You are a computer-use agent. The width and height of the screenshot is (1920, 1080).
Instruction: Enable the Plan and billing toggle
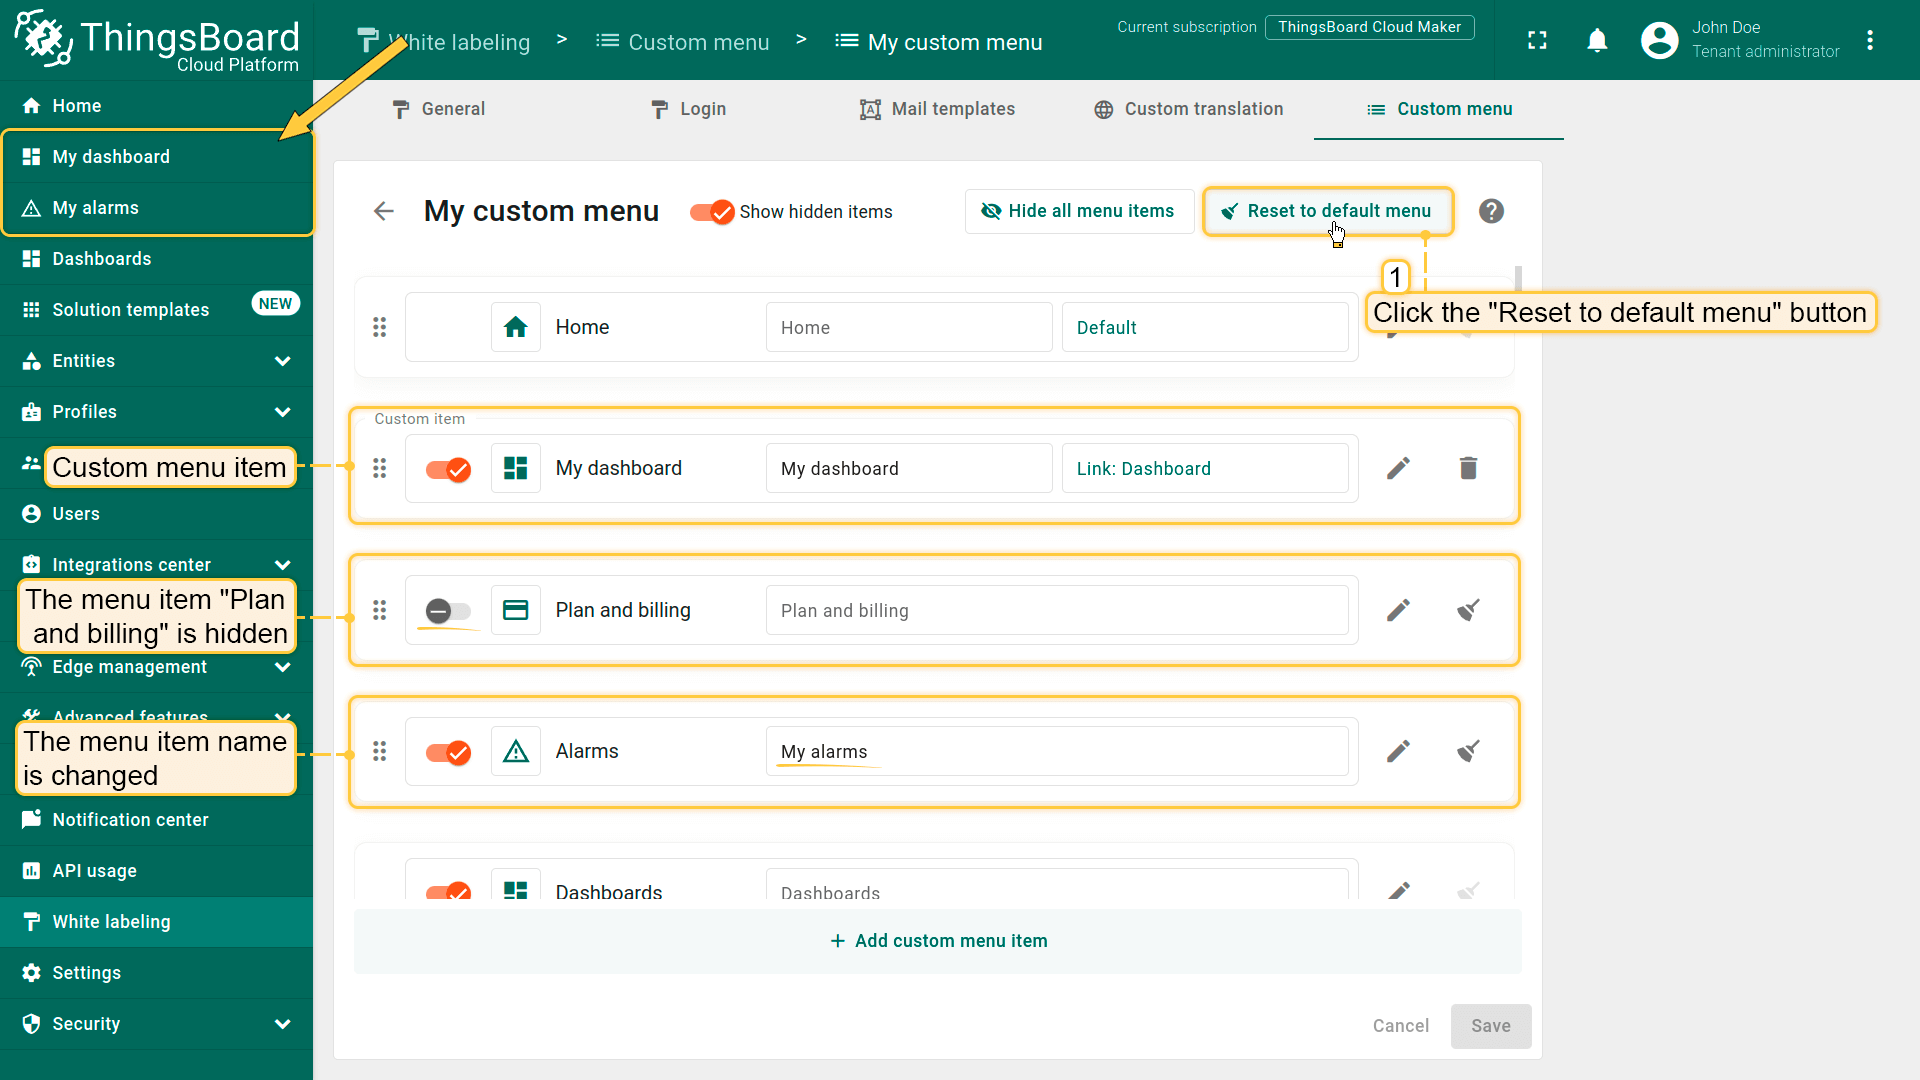[x=448, y=610]
